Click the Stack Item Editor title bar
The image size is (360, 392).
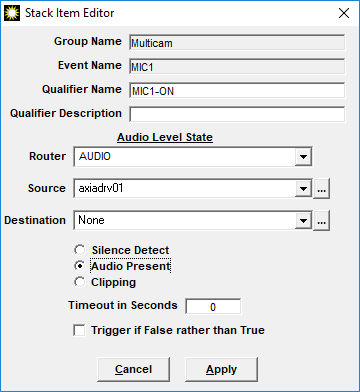pos(180,13)
